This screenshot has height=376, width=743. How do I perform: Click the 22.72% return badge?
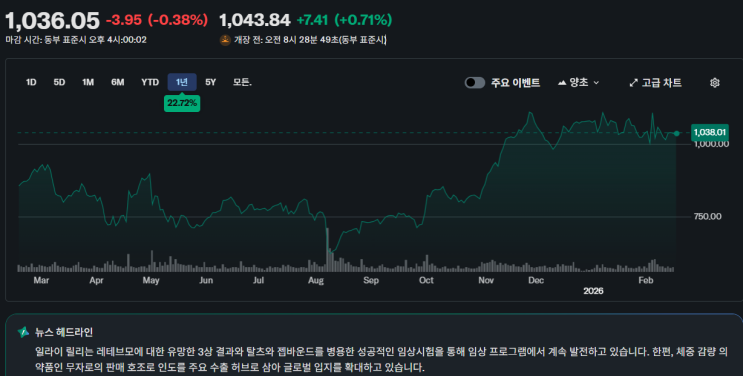(182, 103)
